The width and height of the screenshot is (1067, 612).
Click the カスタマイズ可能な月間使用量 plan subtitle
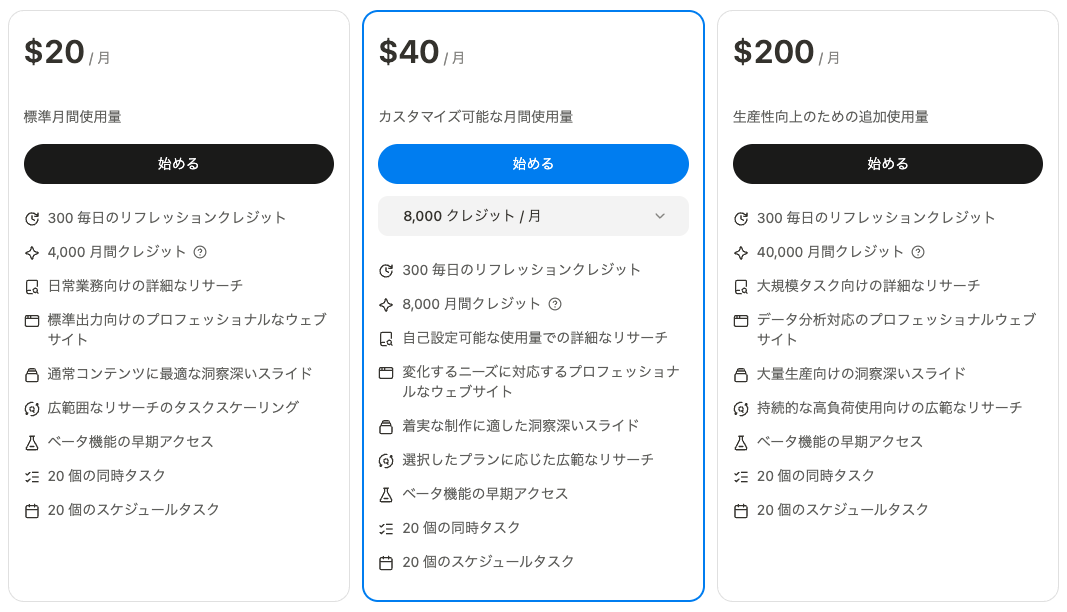coord(476,117)
